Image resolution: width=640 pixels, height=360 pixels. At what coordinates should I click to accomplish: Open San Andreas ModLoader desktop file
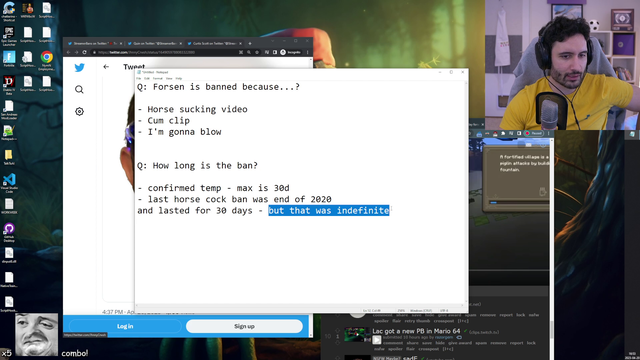pos(9,109)
